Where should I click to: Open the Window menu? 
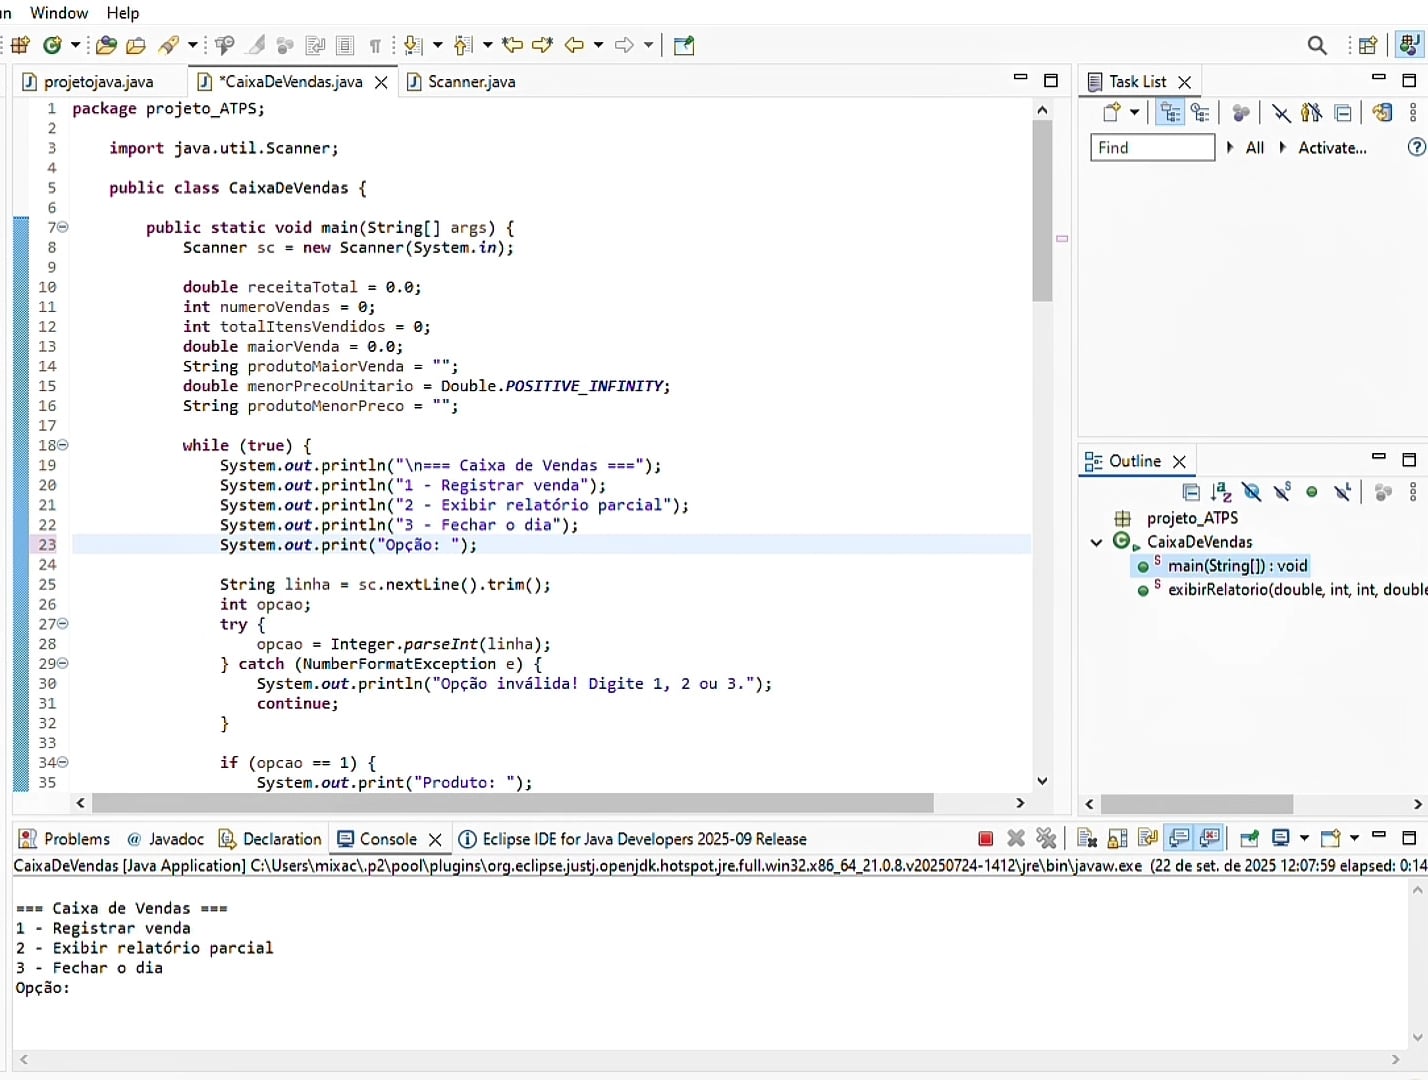pos(59,13)
